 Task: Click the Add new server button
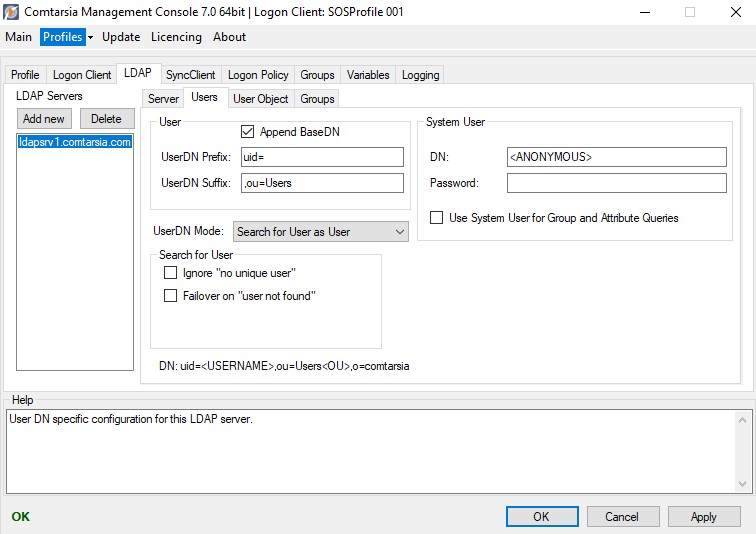(x=44, y=119)
